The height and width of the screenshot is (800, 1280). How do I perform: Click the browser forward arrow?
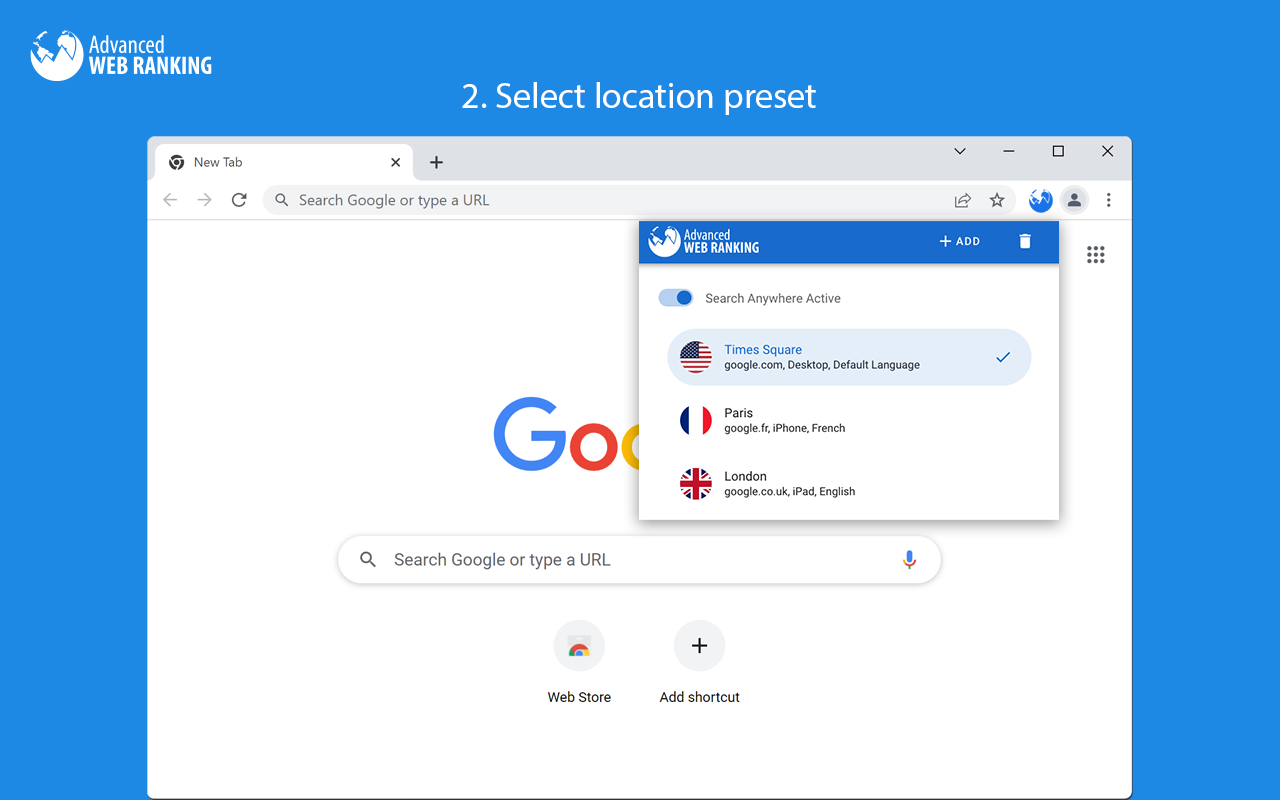point(205,200)
